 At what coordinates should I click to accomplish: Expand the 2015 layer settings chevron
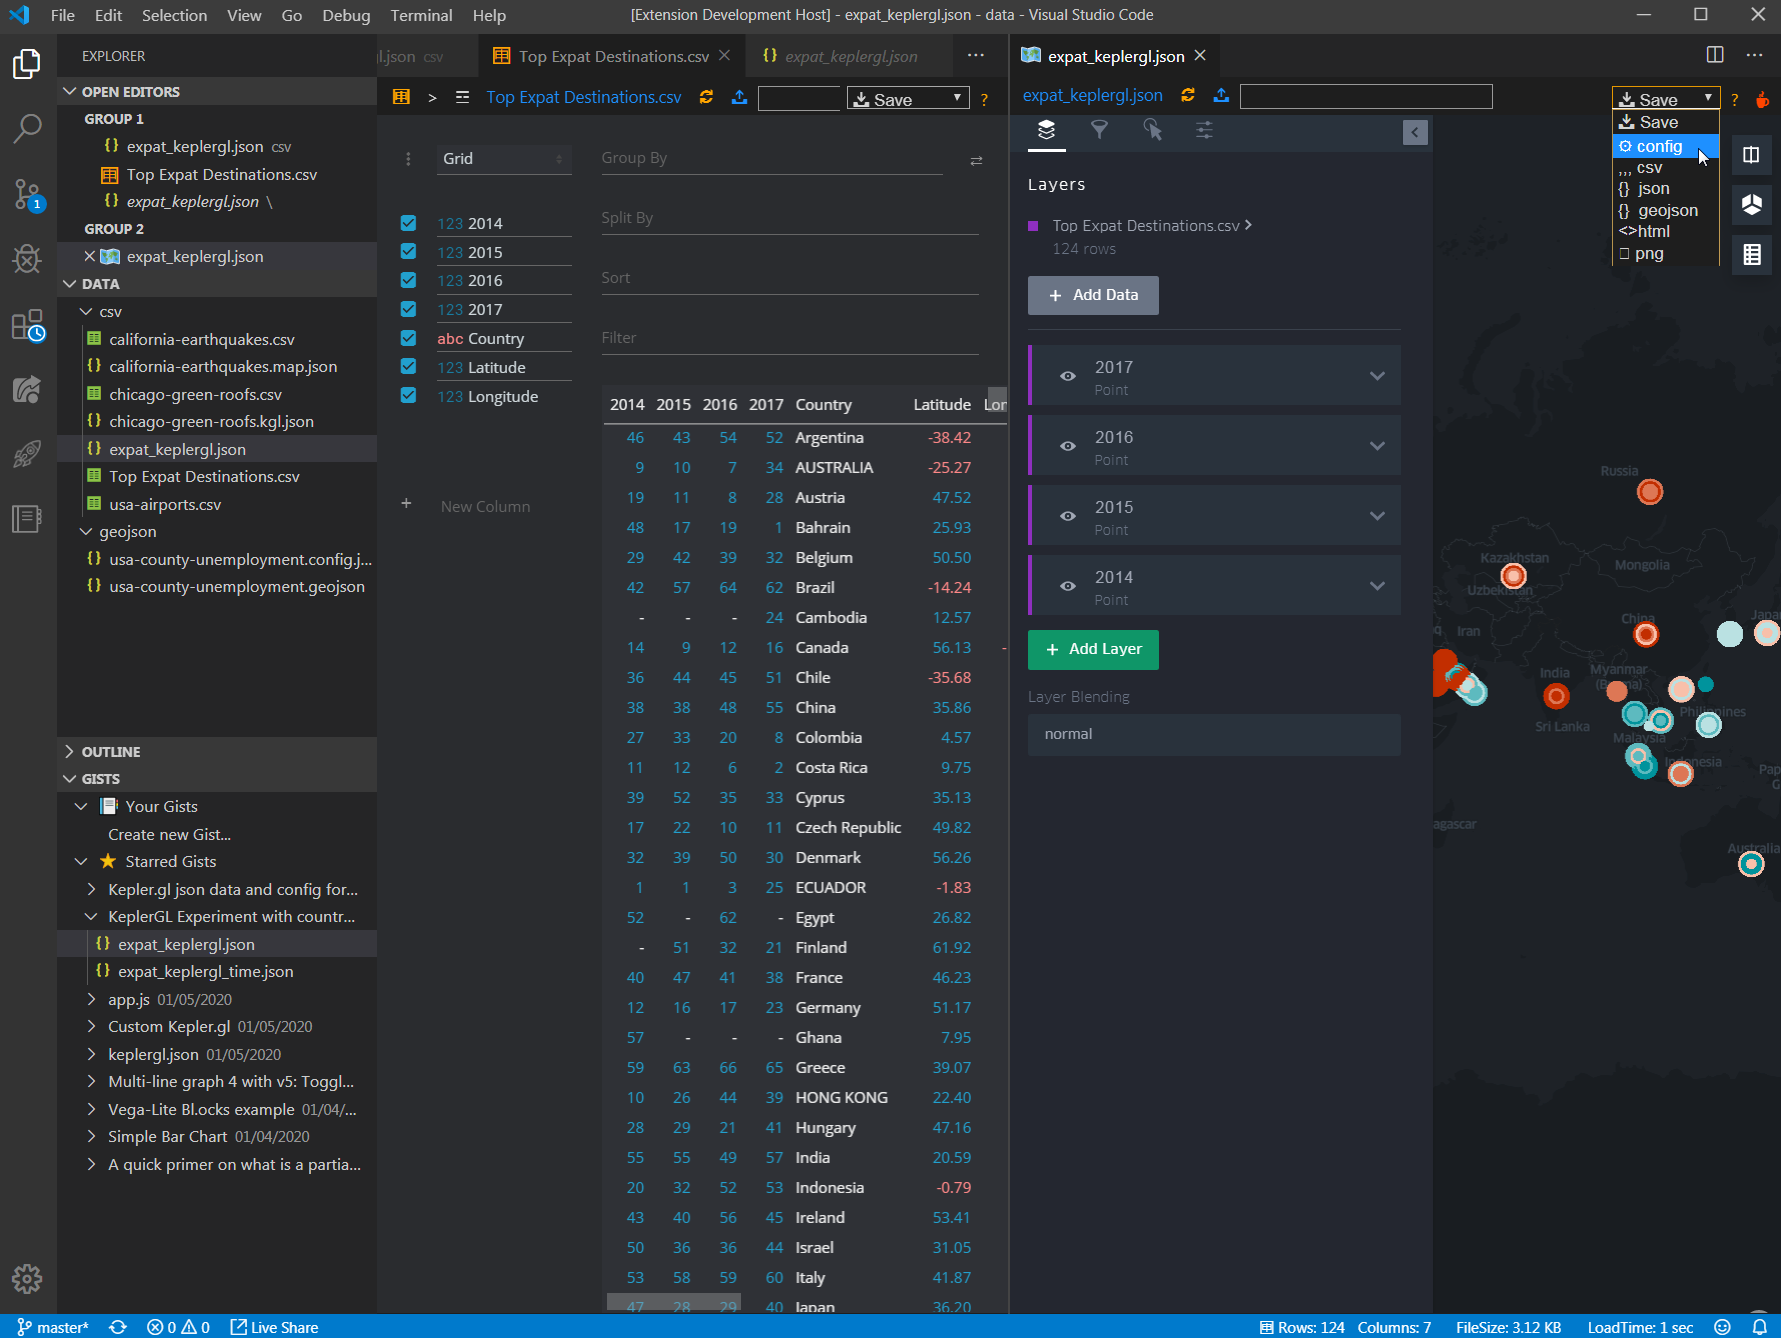coord(1377,516)
